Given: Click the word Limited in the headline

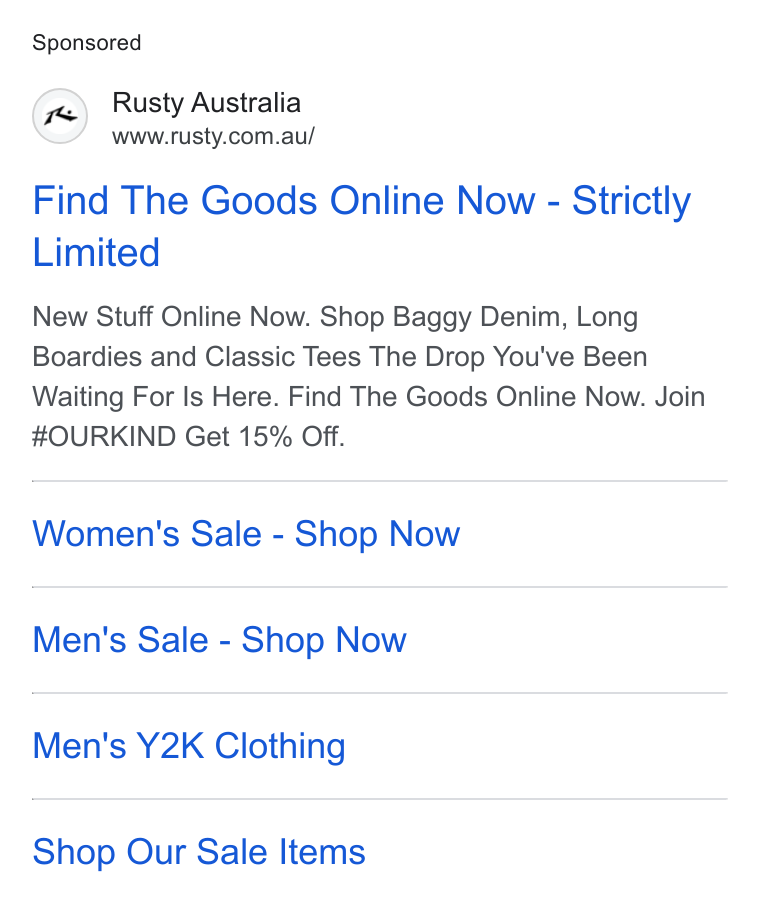Looking at the screenshot, I should 96,253.
